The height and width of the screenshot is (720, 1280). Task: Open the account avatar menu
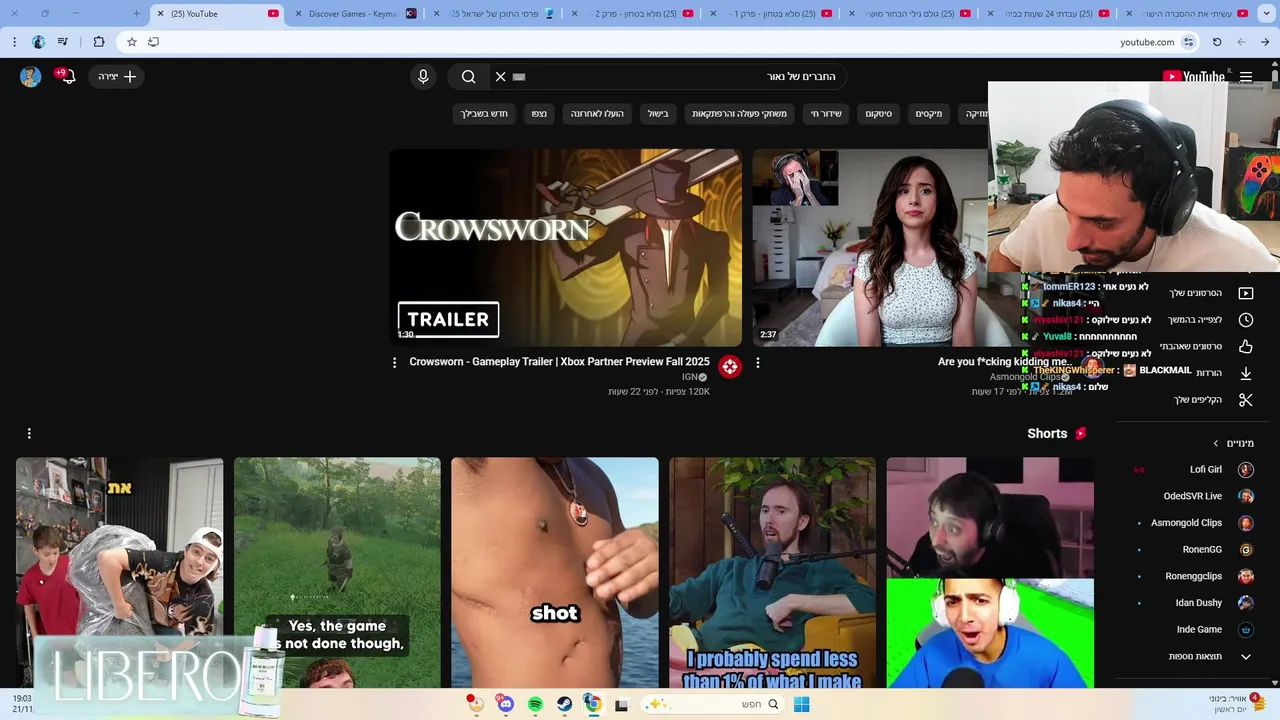click(30, 77)
